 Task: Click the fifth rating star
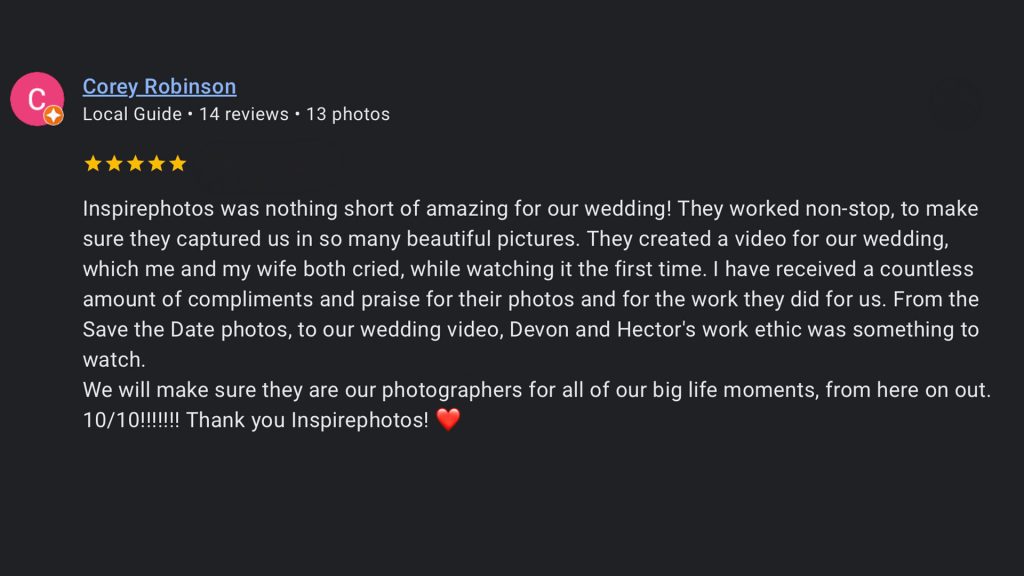[x=178, y=162]
